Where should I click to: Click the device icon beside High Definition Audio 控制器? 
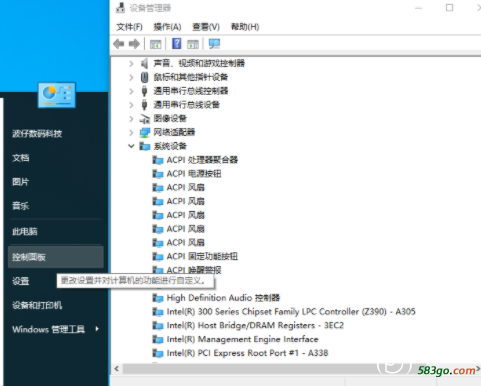[158, 298]
